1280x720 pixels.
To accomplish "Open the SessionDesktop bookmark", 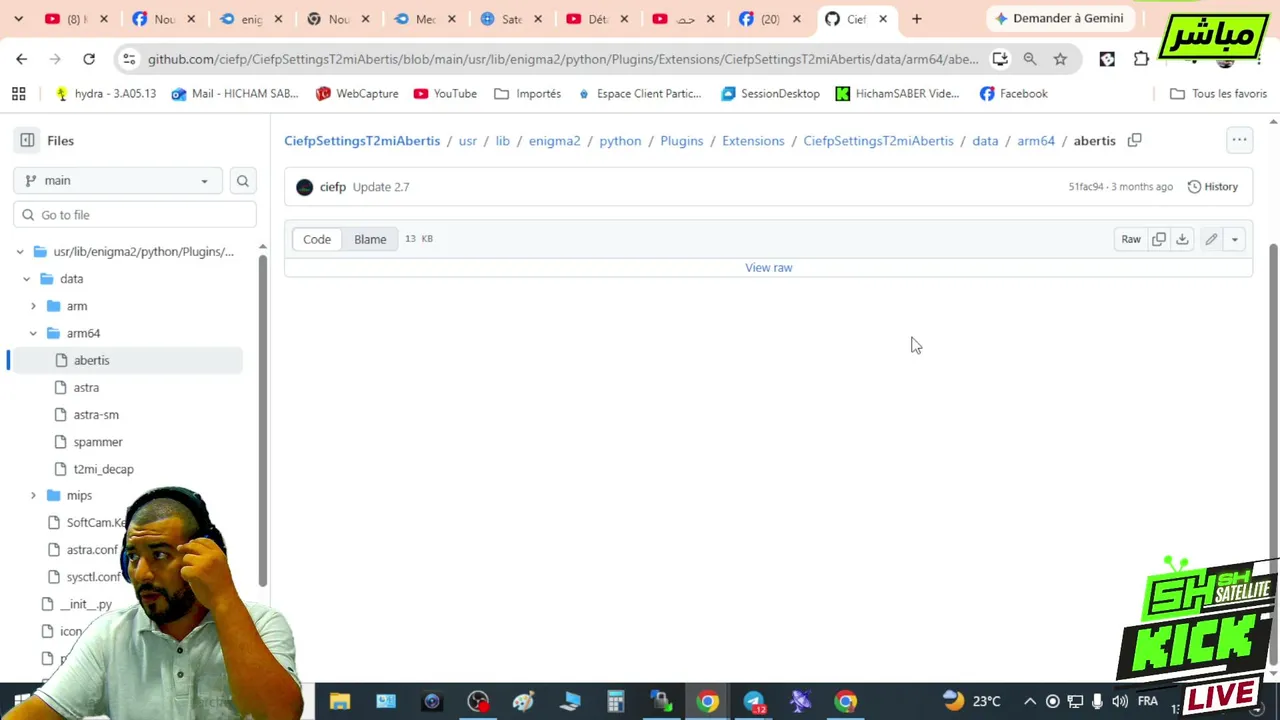I will click(x=770, y=94).
